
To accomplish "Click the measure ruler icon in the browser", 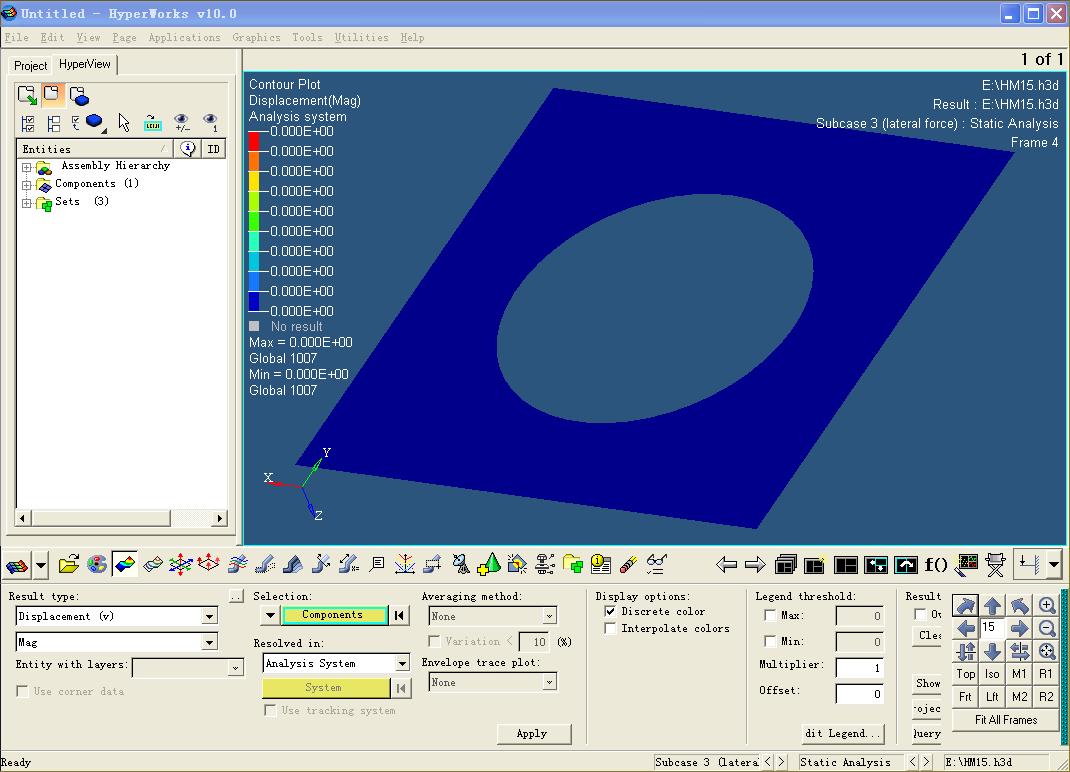I will pyautogui.click(x=152, y=123).
